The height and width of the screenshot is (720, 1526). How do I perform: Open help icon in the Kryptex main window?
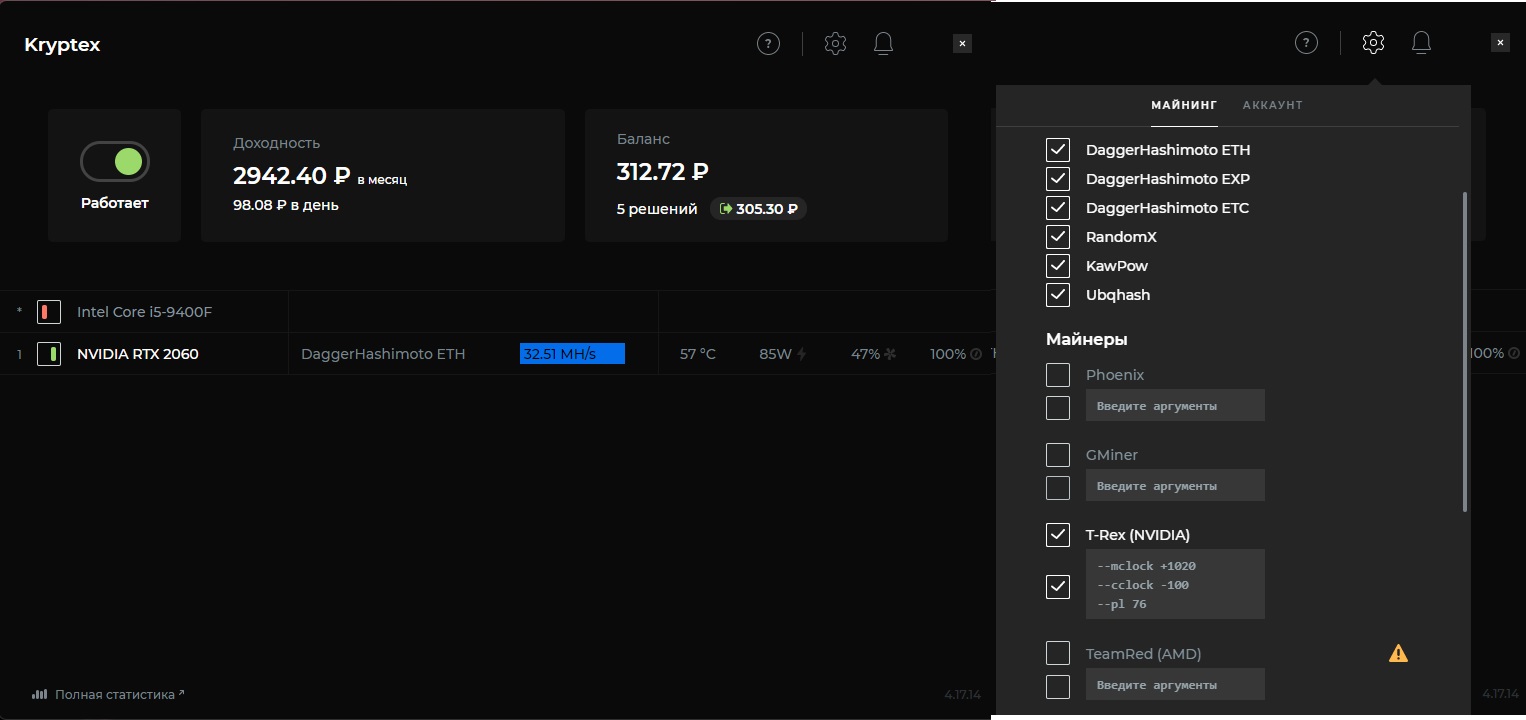[x=768, y=43]
